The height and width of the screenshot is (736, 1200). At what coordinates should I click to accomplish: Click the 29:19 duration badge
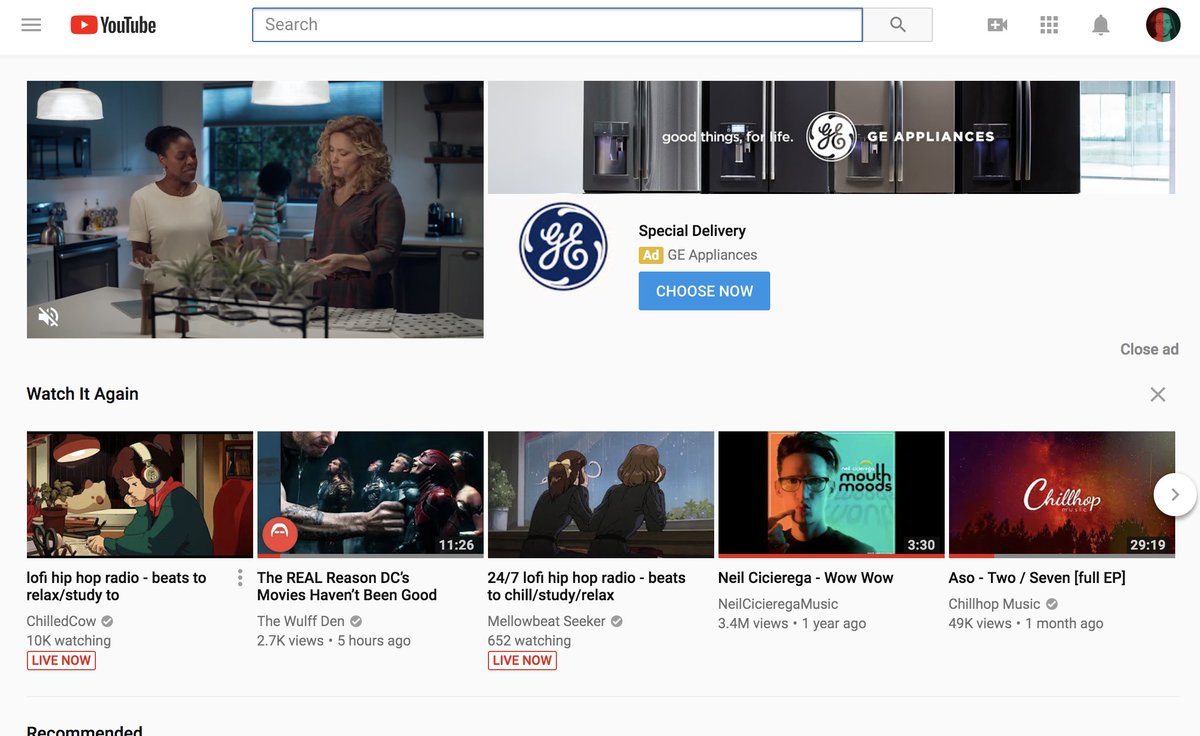pos(1148,545)
